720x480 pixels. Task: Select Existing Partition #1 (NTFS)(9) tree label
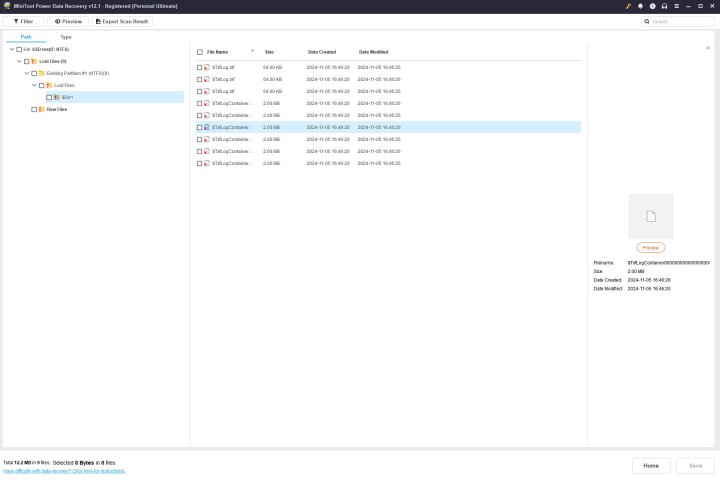[x=78, y=73]
